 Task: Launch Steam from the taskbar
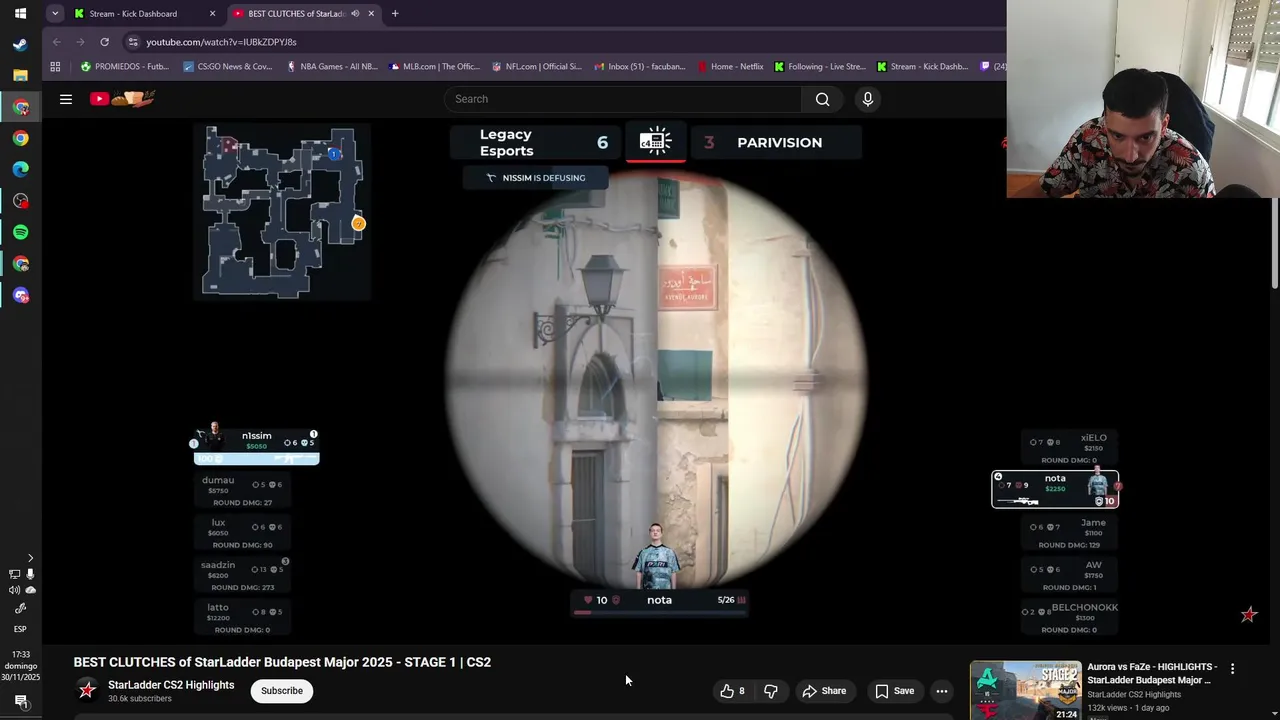point(20,44)
